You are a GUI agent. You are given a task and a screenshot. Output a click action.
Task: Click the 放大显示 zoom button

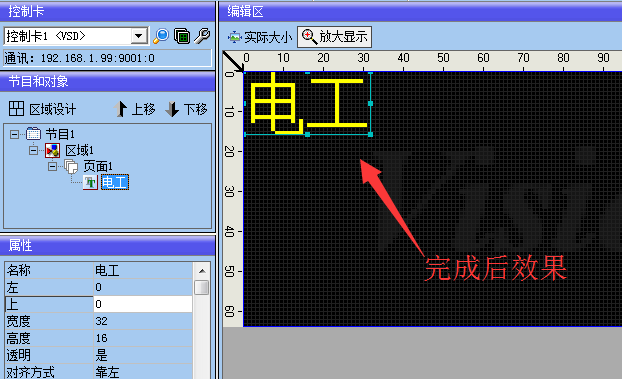click(334, 37)
